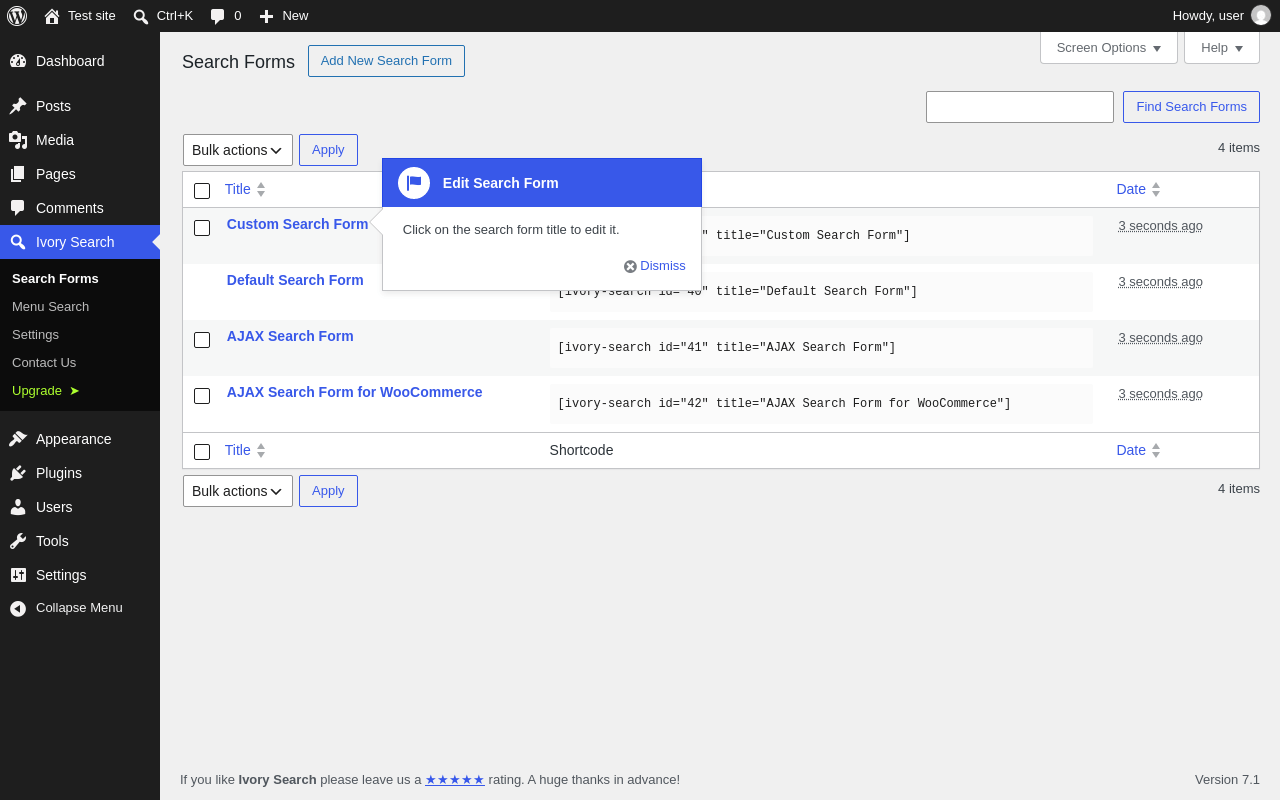1280x800 pixels.
Task: Click the Settings sliders icon
Action: [18, 575]
